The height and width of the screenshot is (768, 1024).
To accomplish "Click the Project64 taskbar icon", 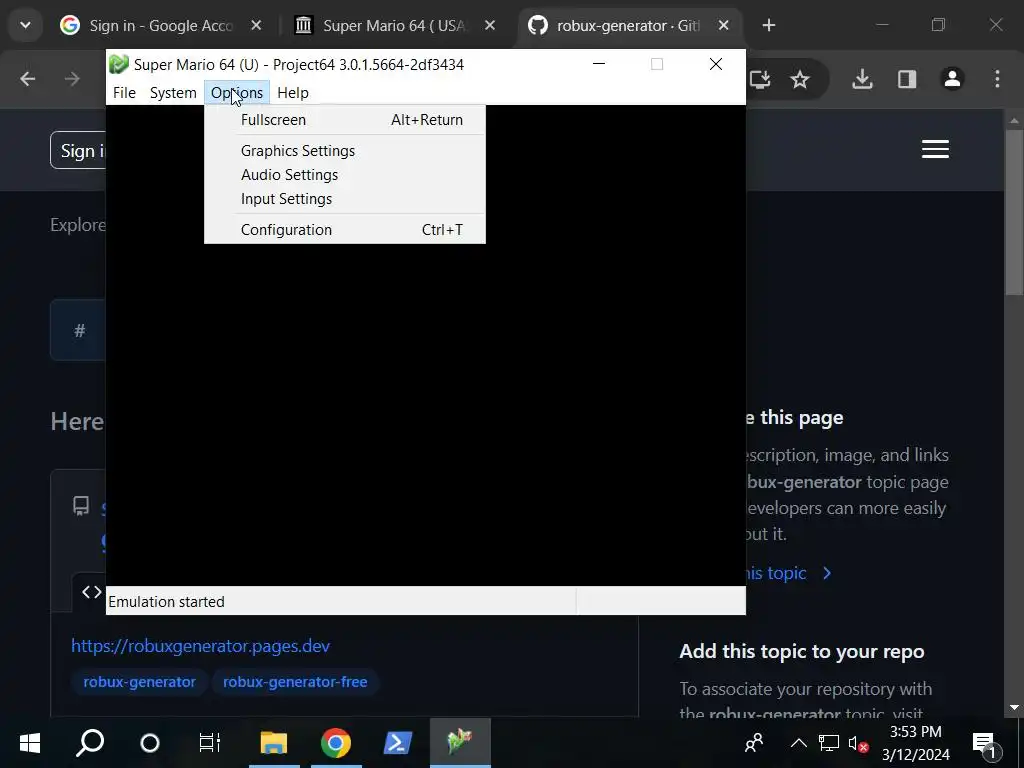I will 460,743.
